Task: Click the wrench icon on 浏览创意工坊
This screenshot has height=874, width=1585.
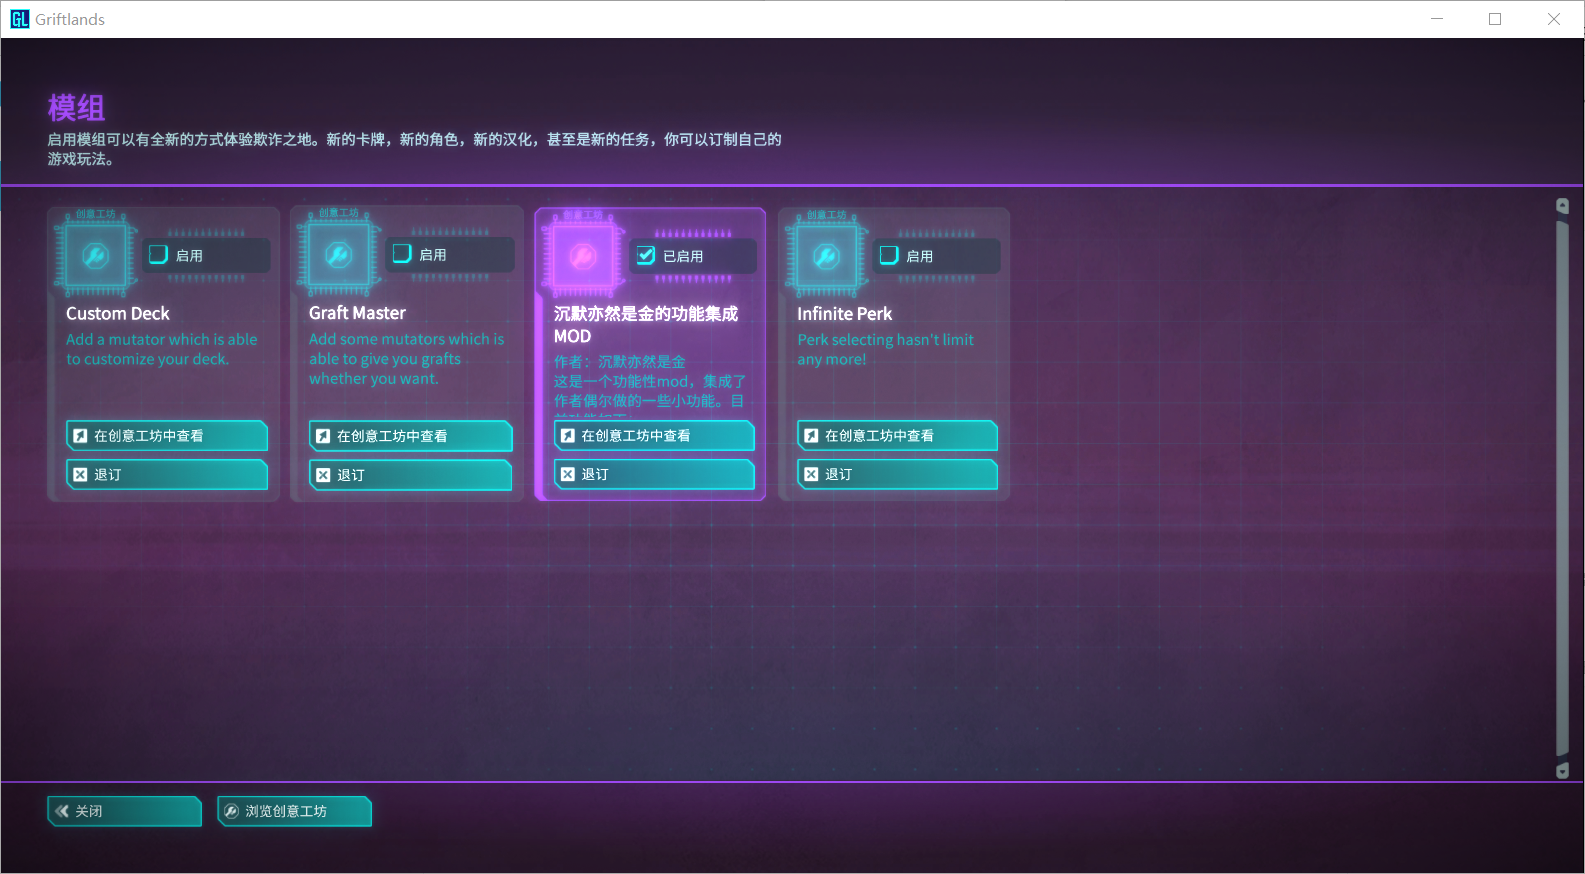Action: (x=231, y=811)
